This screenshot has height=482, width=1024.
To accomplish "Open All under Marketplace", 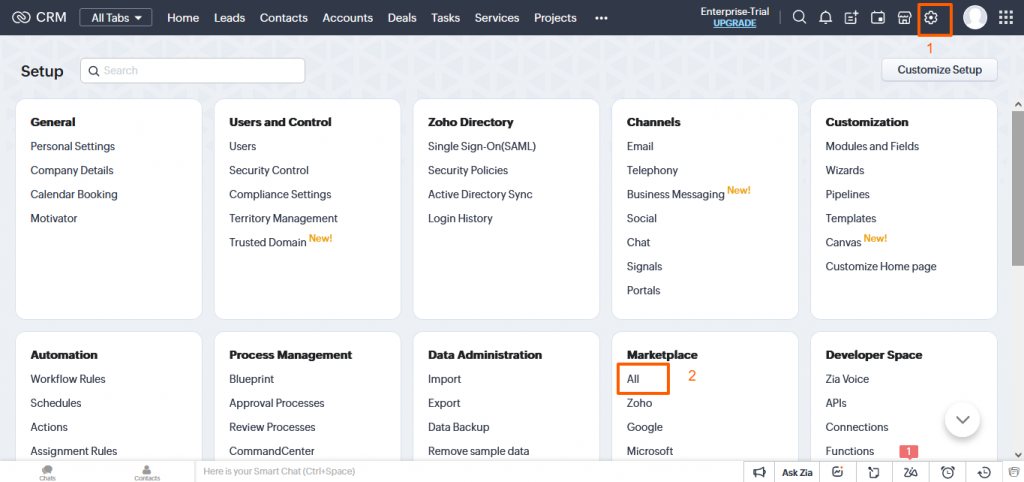I will tap(633, 379).
